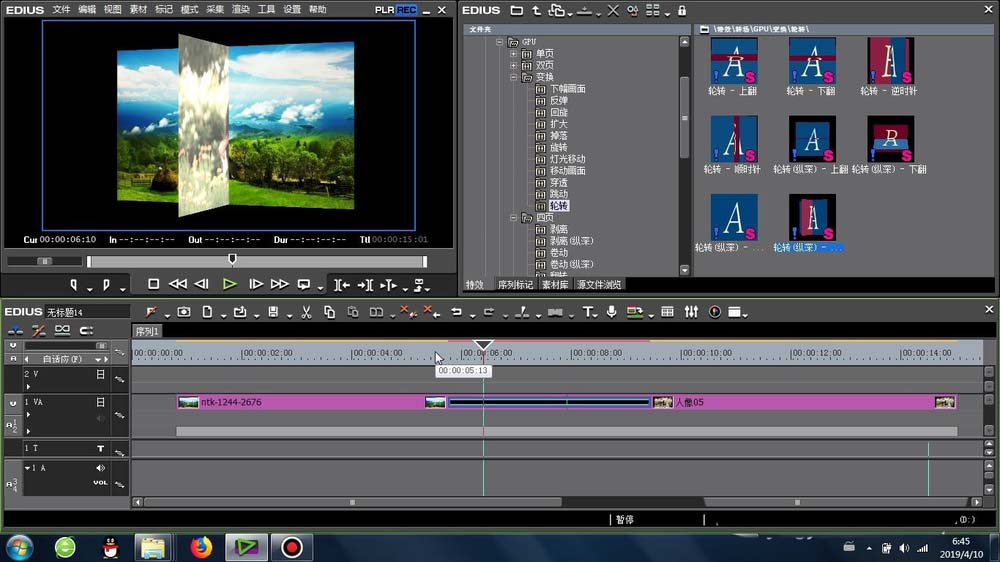Viewport: 1000px width, 562px height.
Task: Select the 旋转 effect in tree
Action: click(558, 147)
